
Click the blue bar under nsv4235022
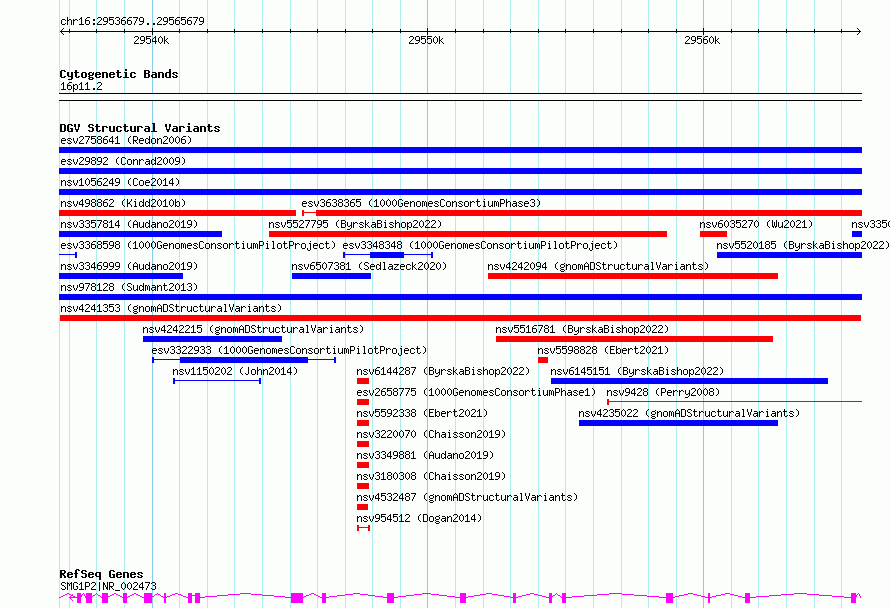coord(678,423)
